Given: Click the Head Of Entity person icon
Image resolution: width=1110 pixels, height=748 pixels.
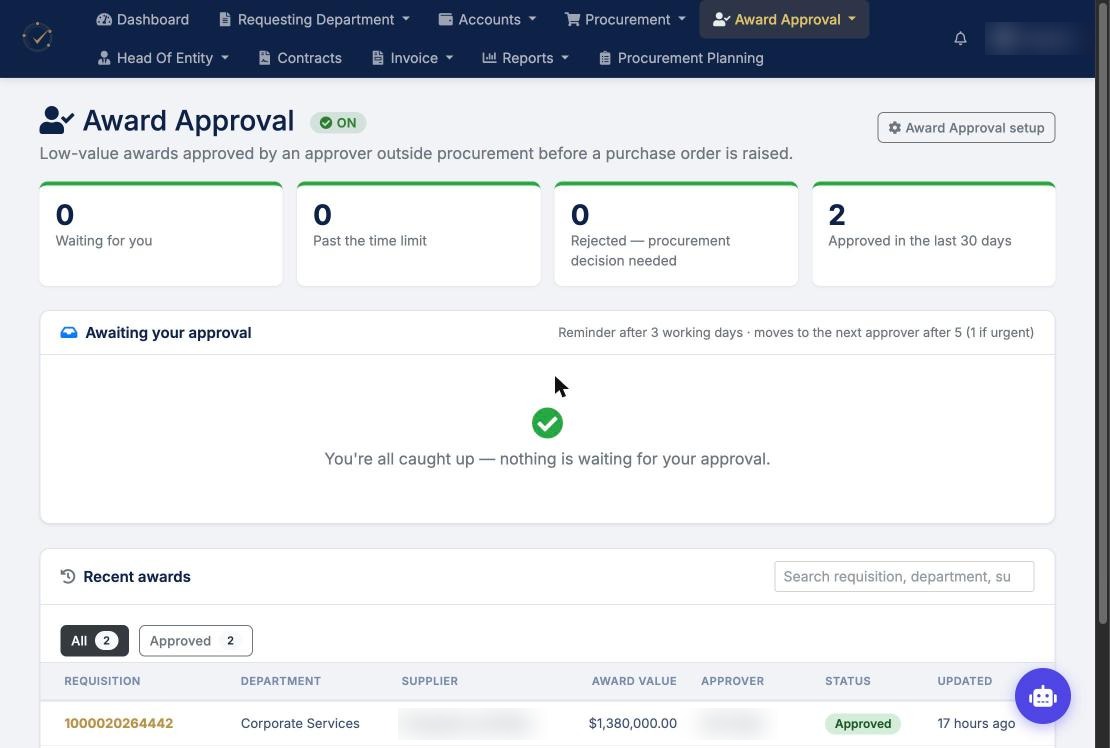Looking at the screenshot, I should [x=104, y=58].
